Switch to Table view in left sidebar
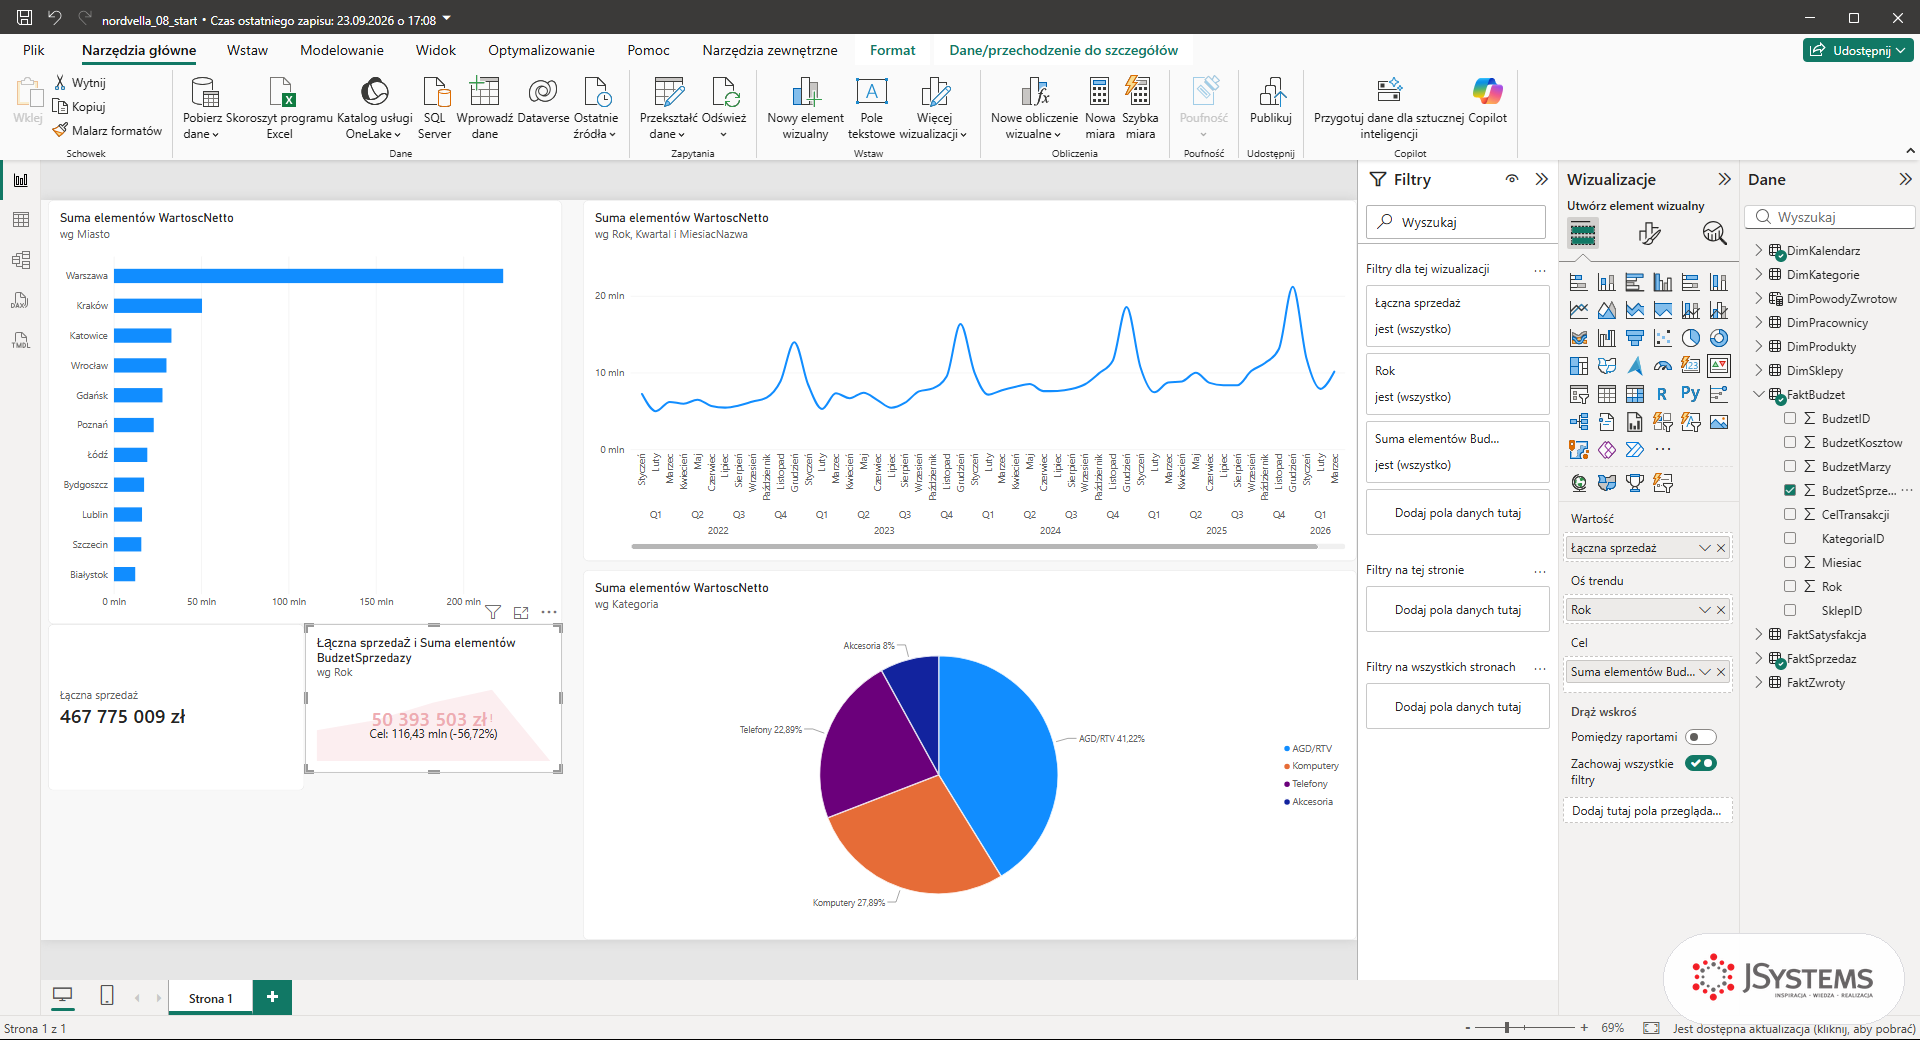 21,220
